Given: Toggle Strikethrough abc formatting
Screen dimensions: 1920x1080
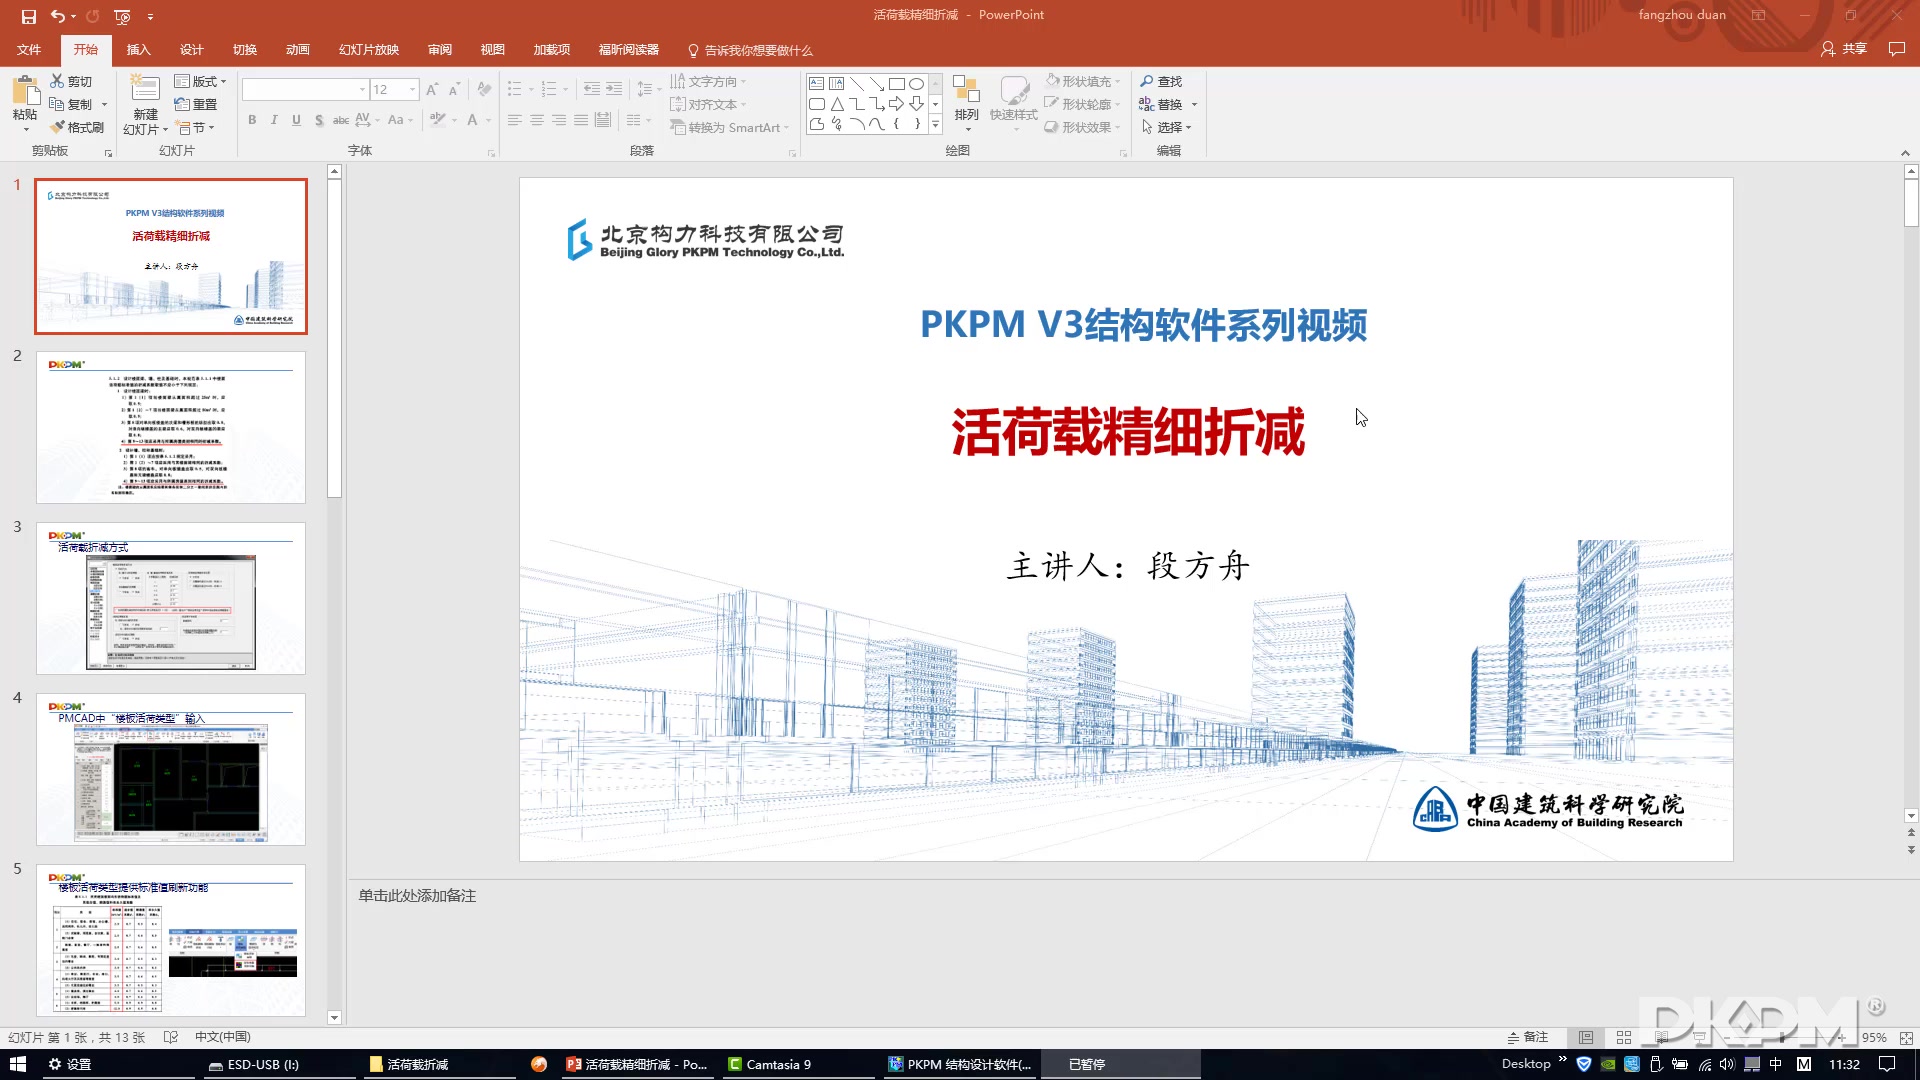Looking at the screenshot, I should click(x=341, y=120).
